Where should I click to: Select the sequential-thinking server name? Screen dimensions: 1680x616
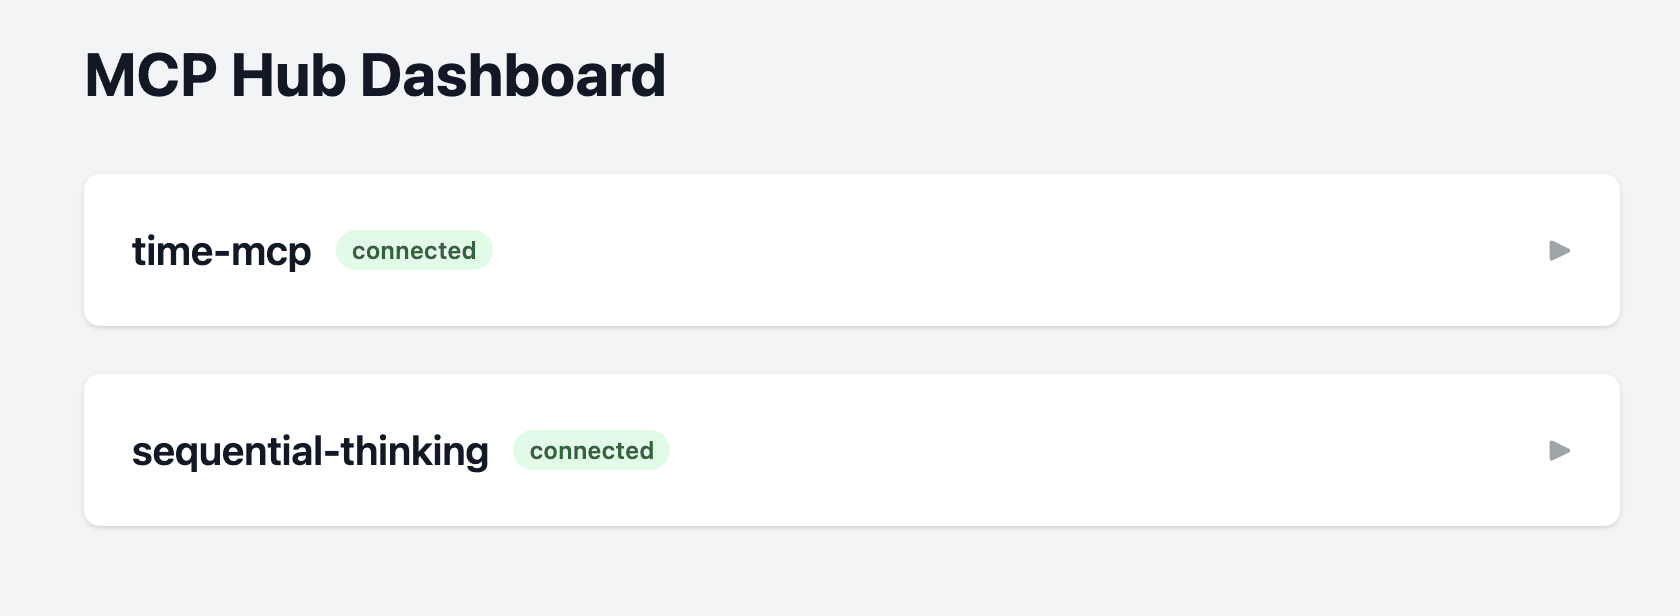click(311, 451)
